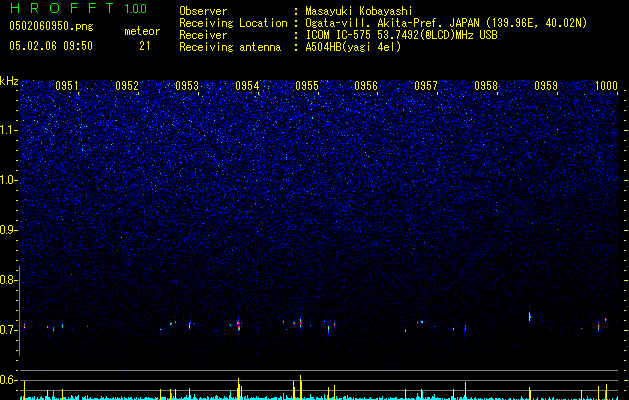Viewport: 629px width, 400px height.
Task: Click the 0.8 kHz axis label
Action: coord(9,280)
